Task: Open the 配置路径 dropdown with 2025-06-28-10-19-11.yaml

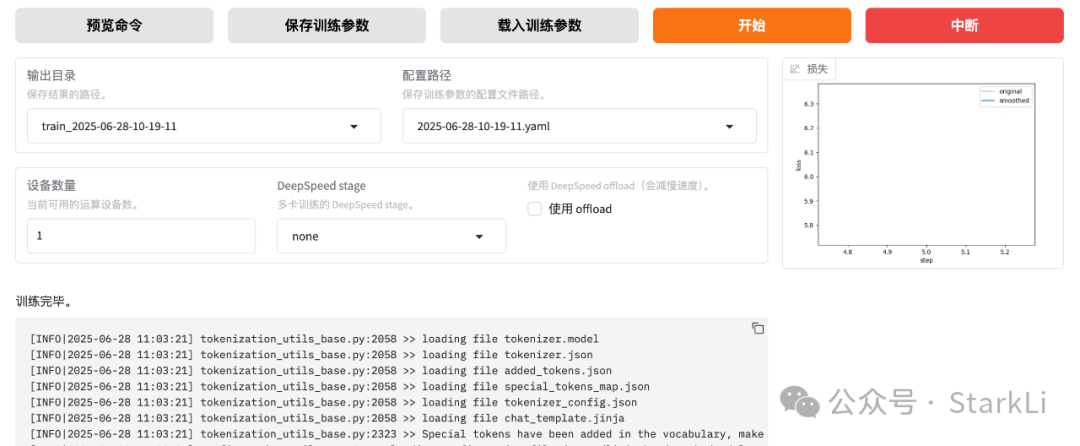Action: tap(579, 126)
